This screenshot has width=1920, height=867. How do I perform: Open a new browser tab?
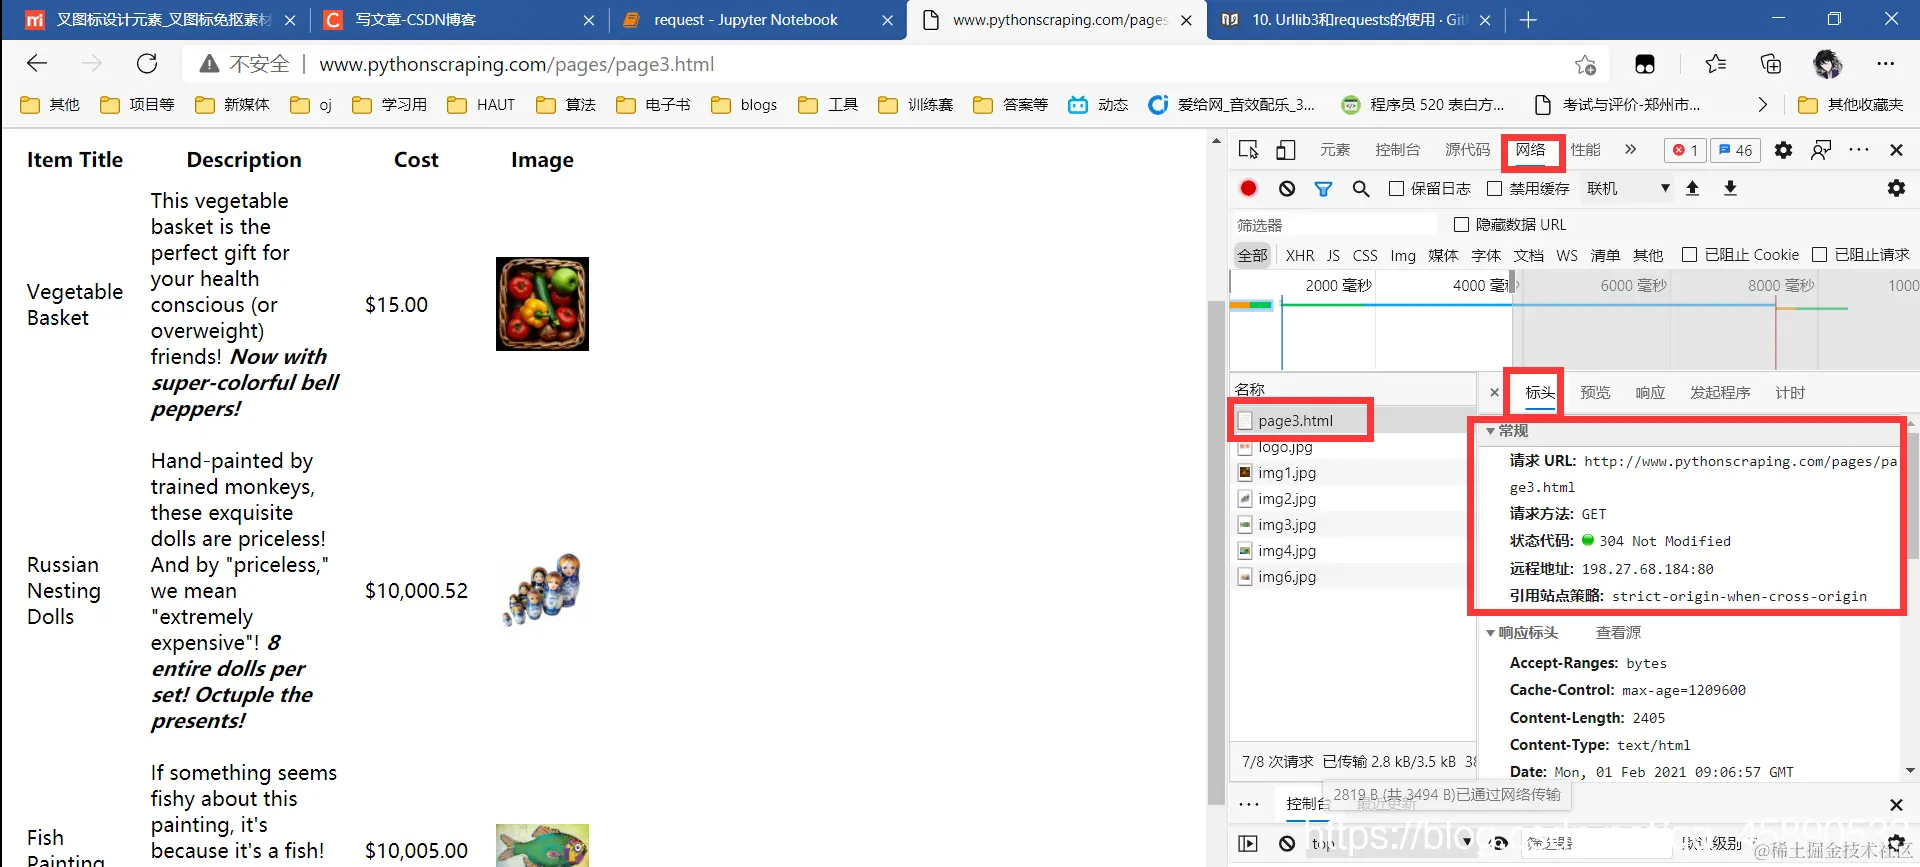1528,20
